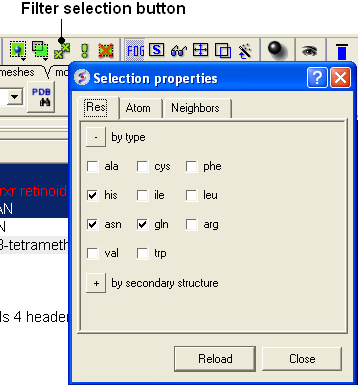
Task: Click the Reload button
Action: pyautogui.click(x=215, y=359)
